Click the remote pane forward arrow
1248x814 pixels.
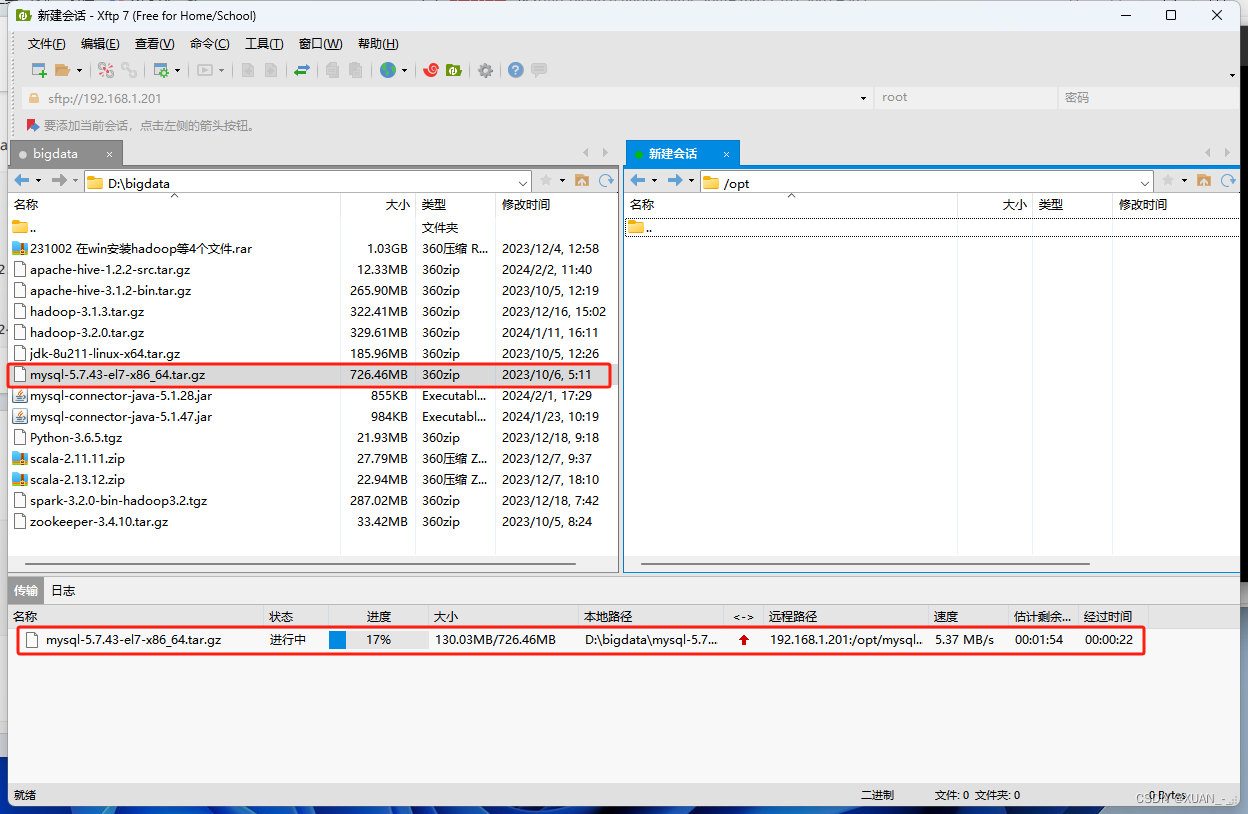coord(675,181)
